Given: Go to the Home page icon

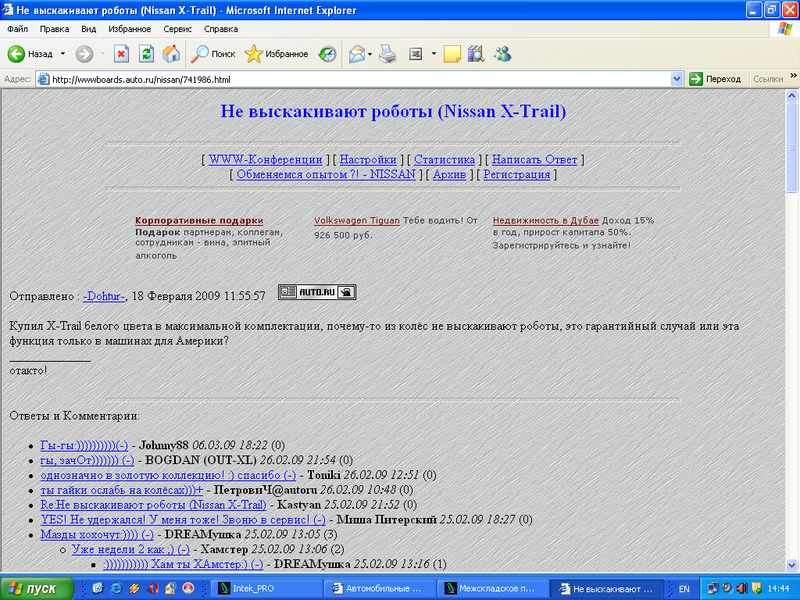Looking at the screenshot, I should pyautogui.click(x=171, y=54).
